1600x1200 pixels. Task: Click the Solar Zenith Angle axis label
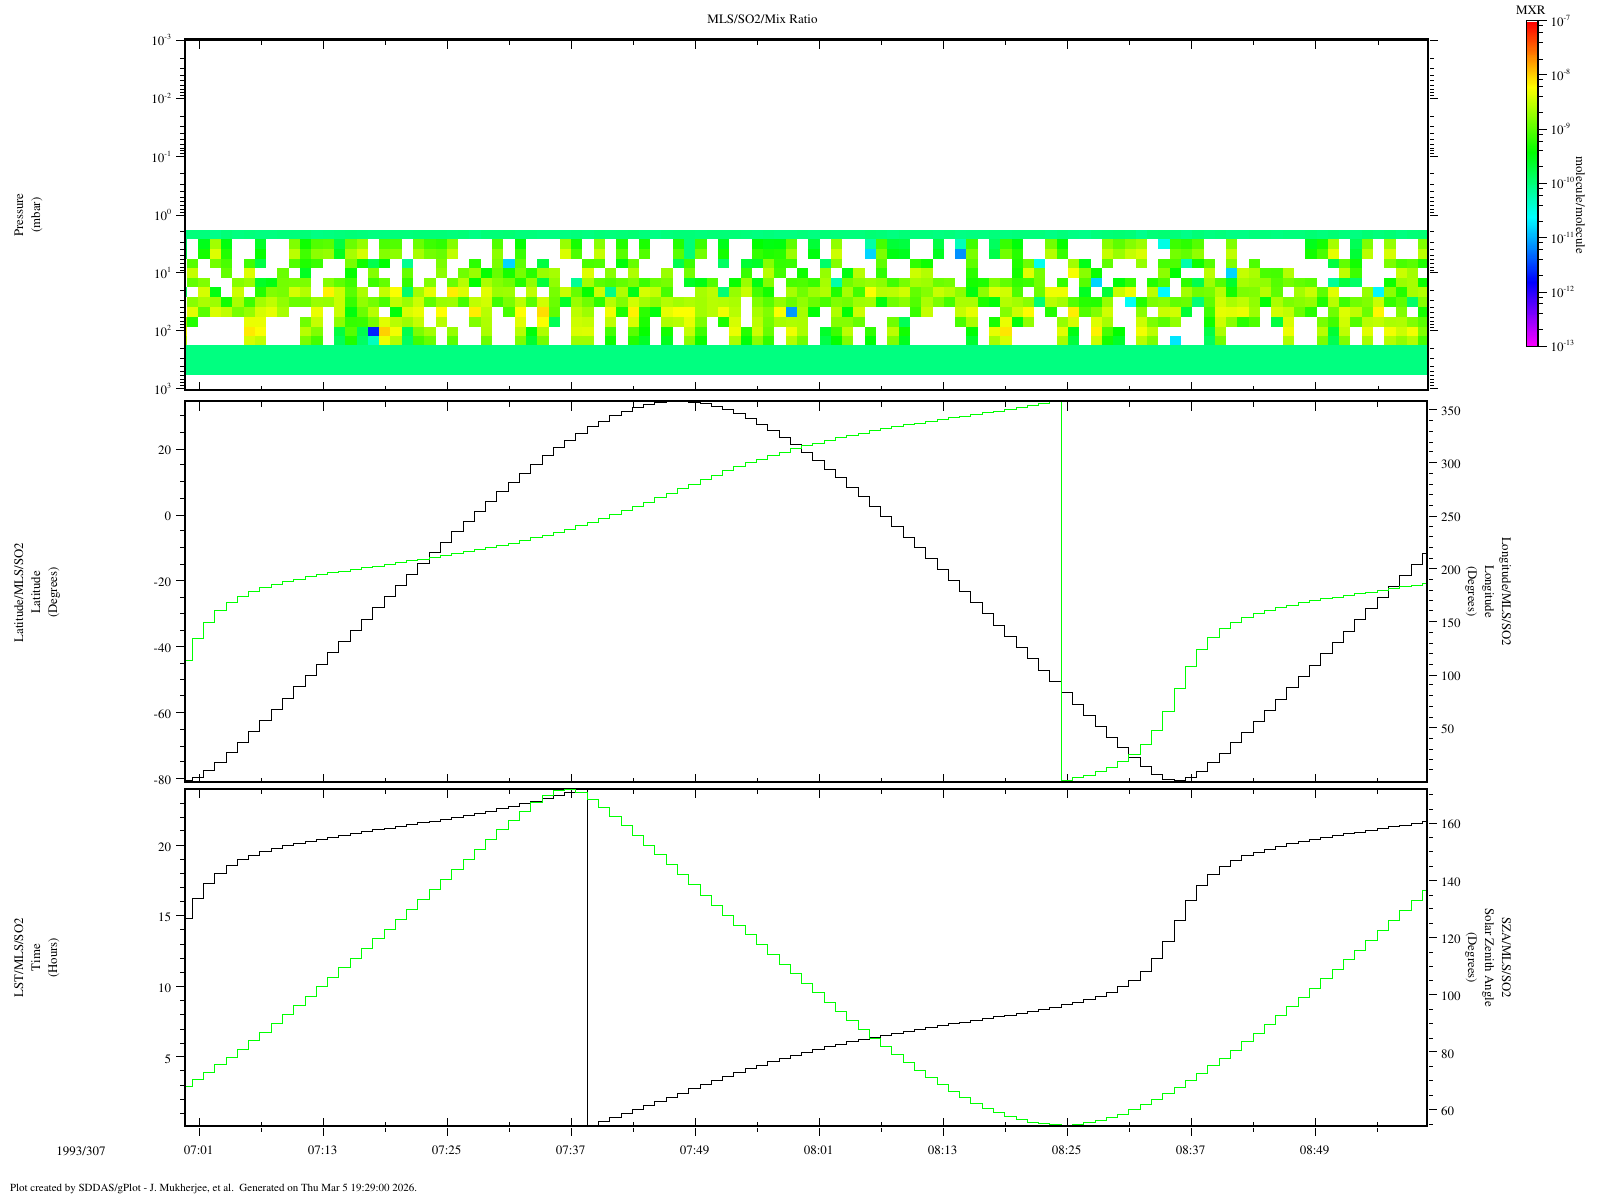(x=1489, y=957)
